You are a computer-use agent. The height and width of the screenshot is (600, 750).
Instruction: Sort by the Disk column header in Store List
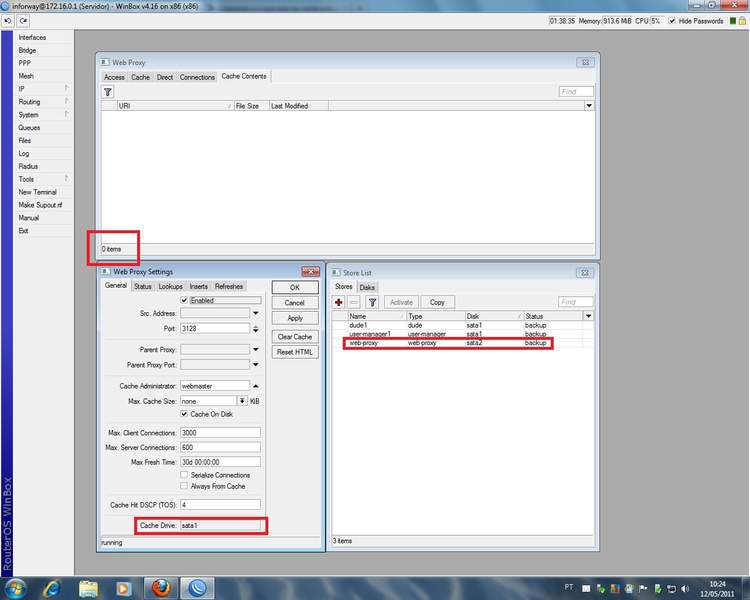(494, 316)
